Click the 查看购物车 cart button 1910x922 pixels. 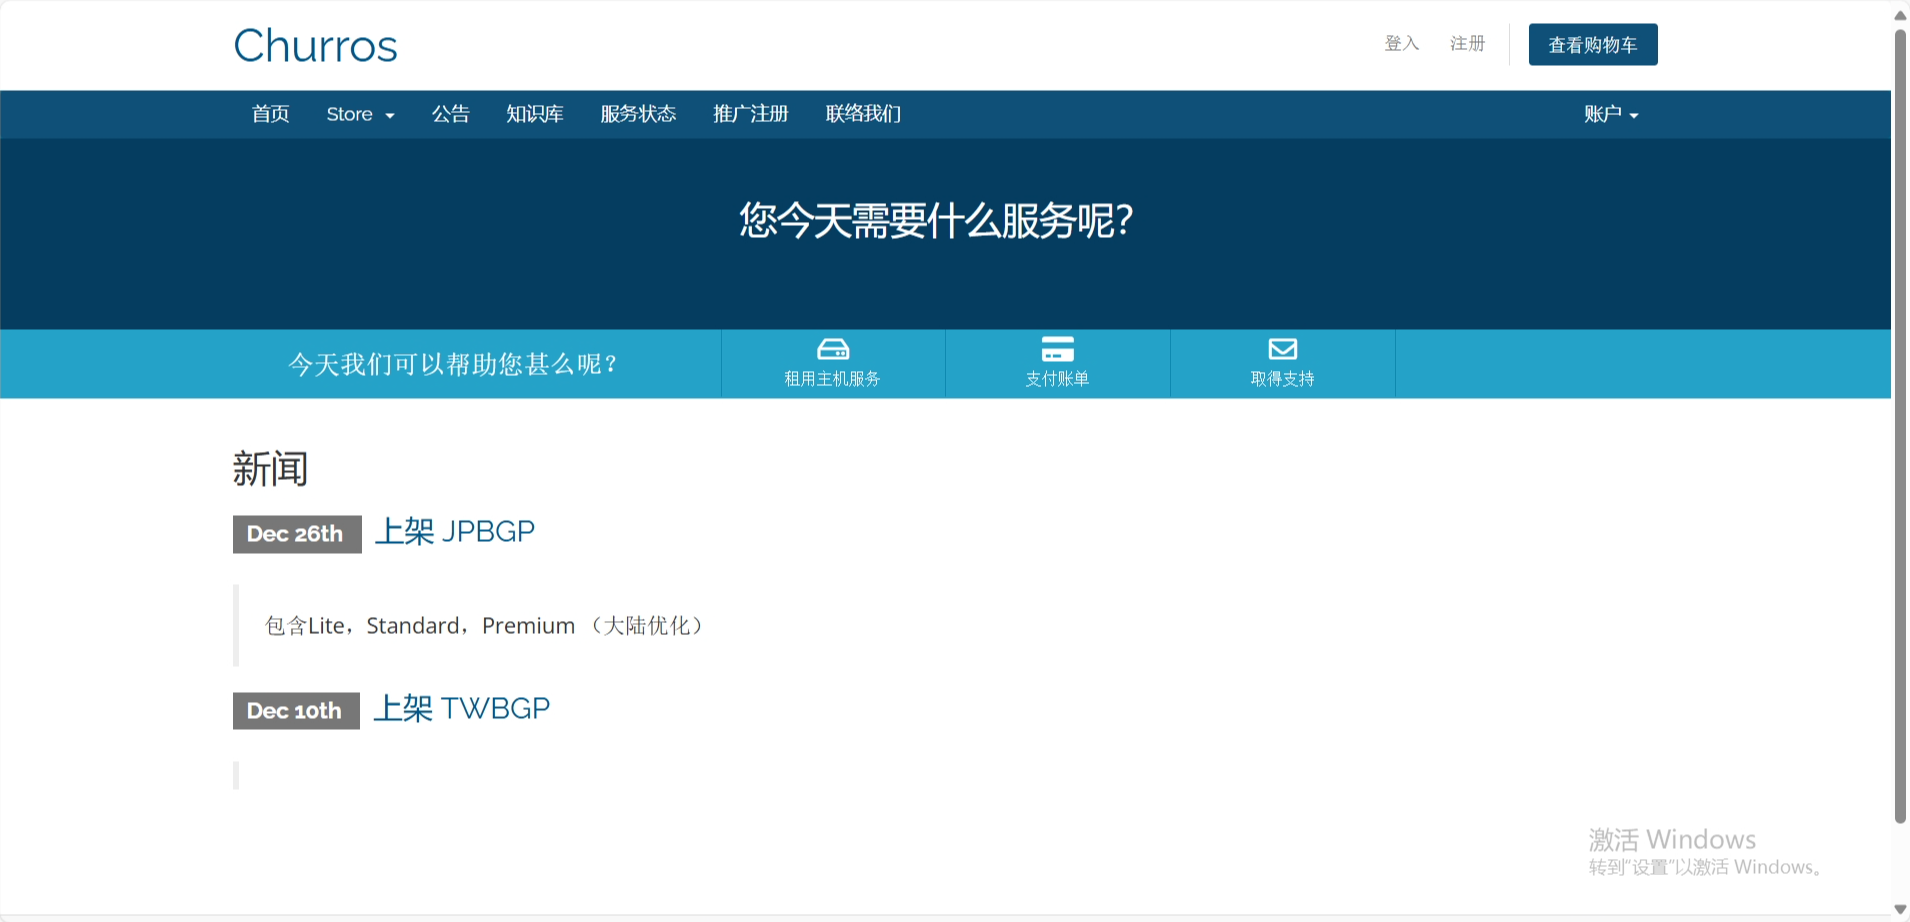(1592, 44)
